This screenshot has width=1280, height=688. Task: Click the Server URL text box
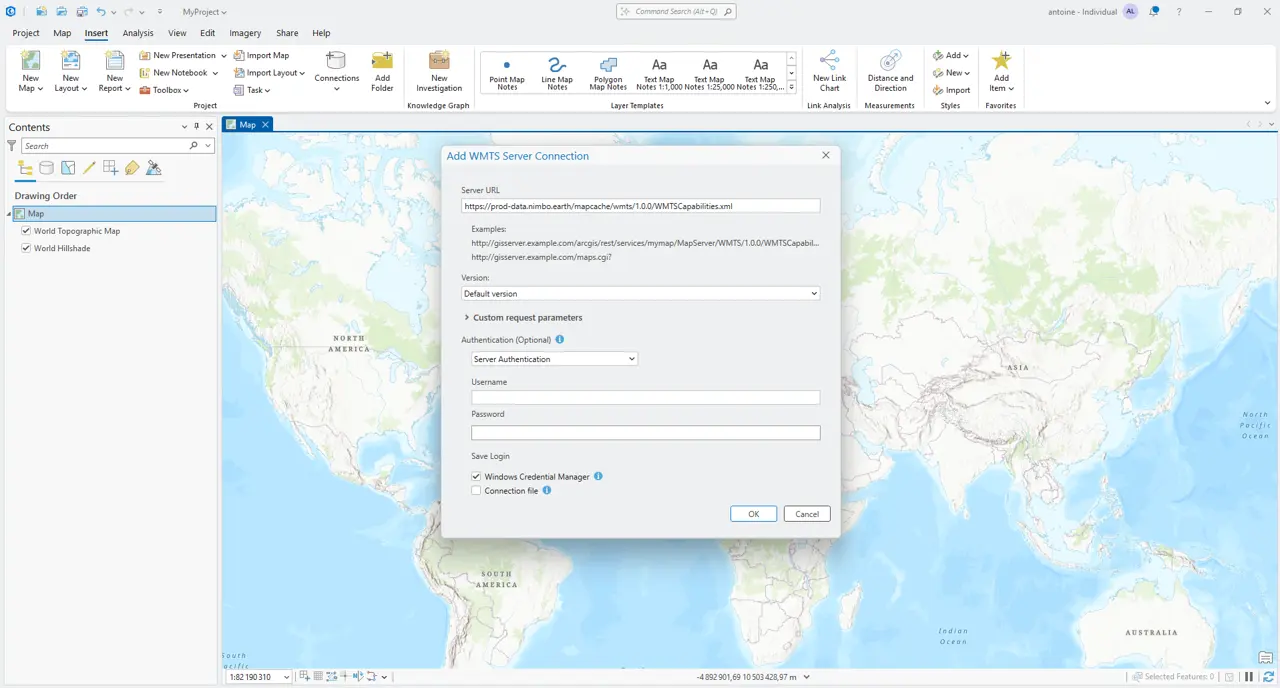point(640,206)
